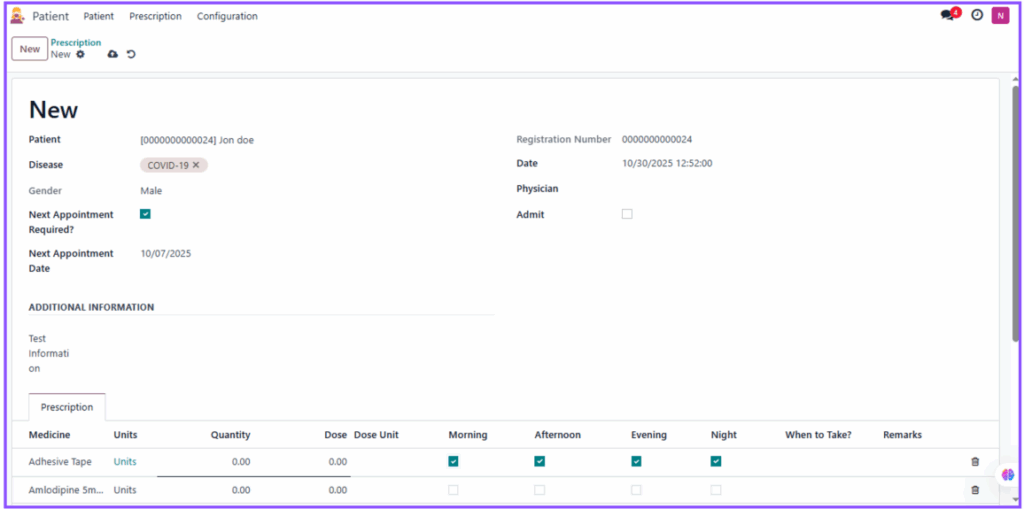Viewport: 1024px width, 509px height.
Task: Enable the Admit checkbox
Action: (627, 214)
